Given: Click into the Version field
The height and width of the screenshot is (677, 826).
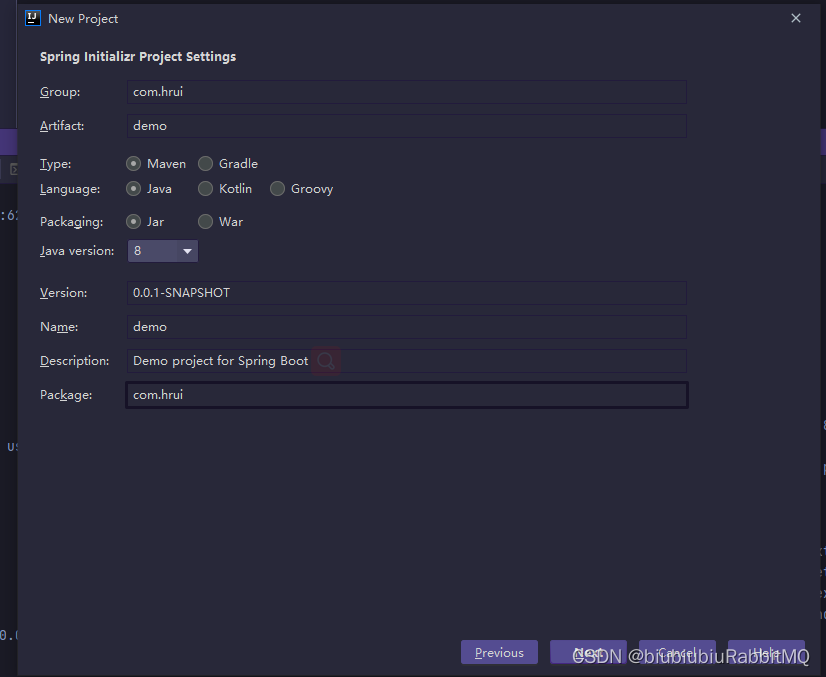Looking at the screenshot, I should point(407,293).
